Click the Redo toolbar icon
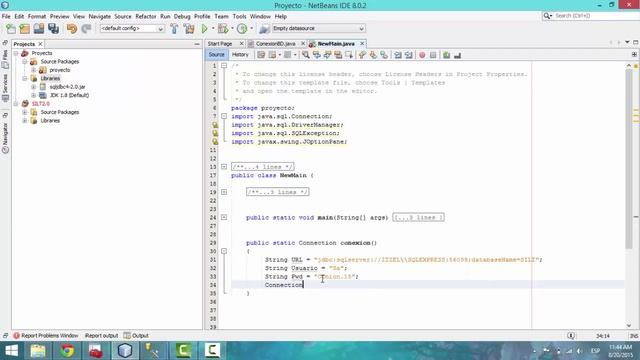Screen dimensions: 640x360 (x=86, y=29)
